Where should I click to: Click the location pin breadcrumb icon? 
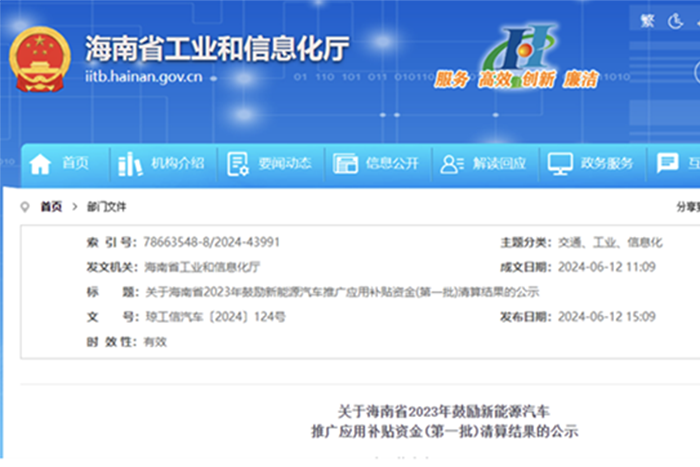click(x=25, y=207)
